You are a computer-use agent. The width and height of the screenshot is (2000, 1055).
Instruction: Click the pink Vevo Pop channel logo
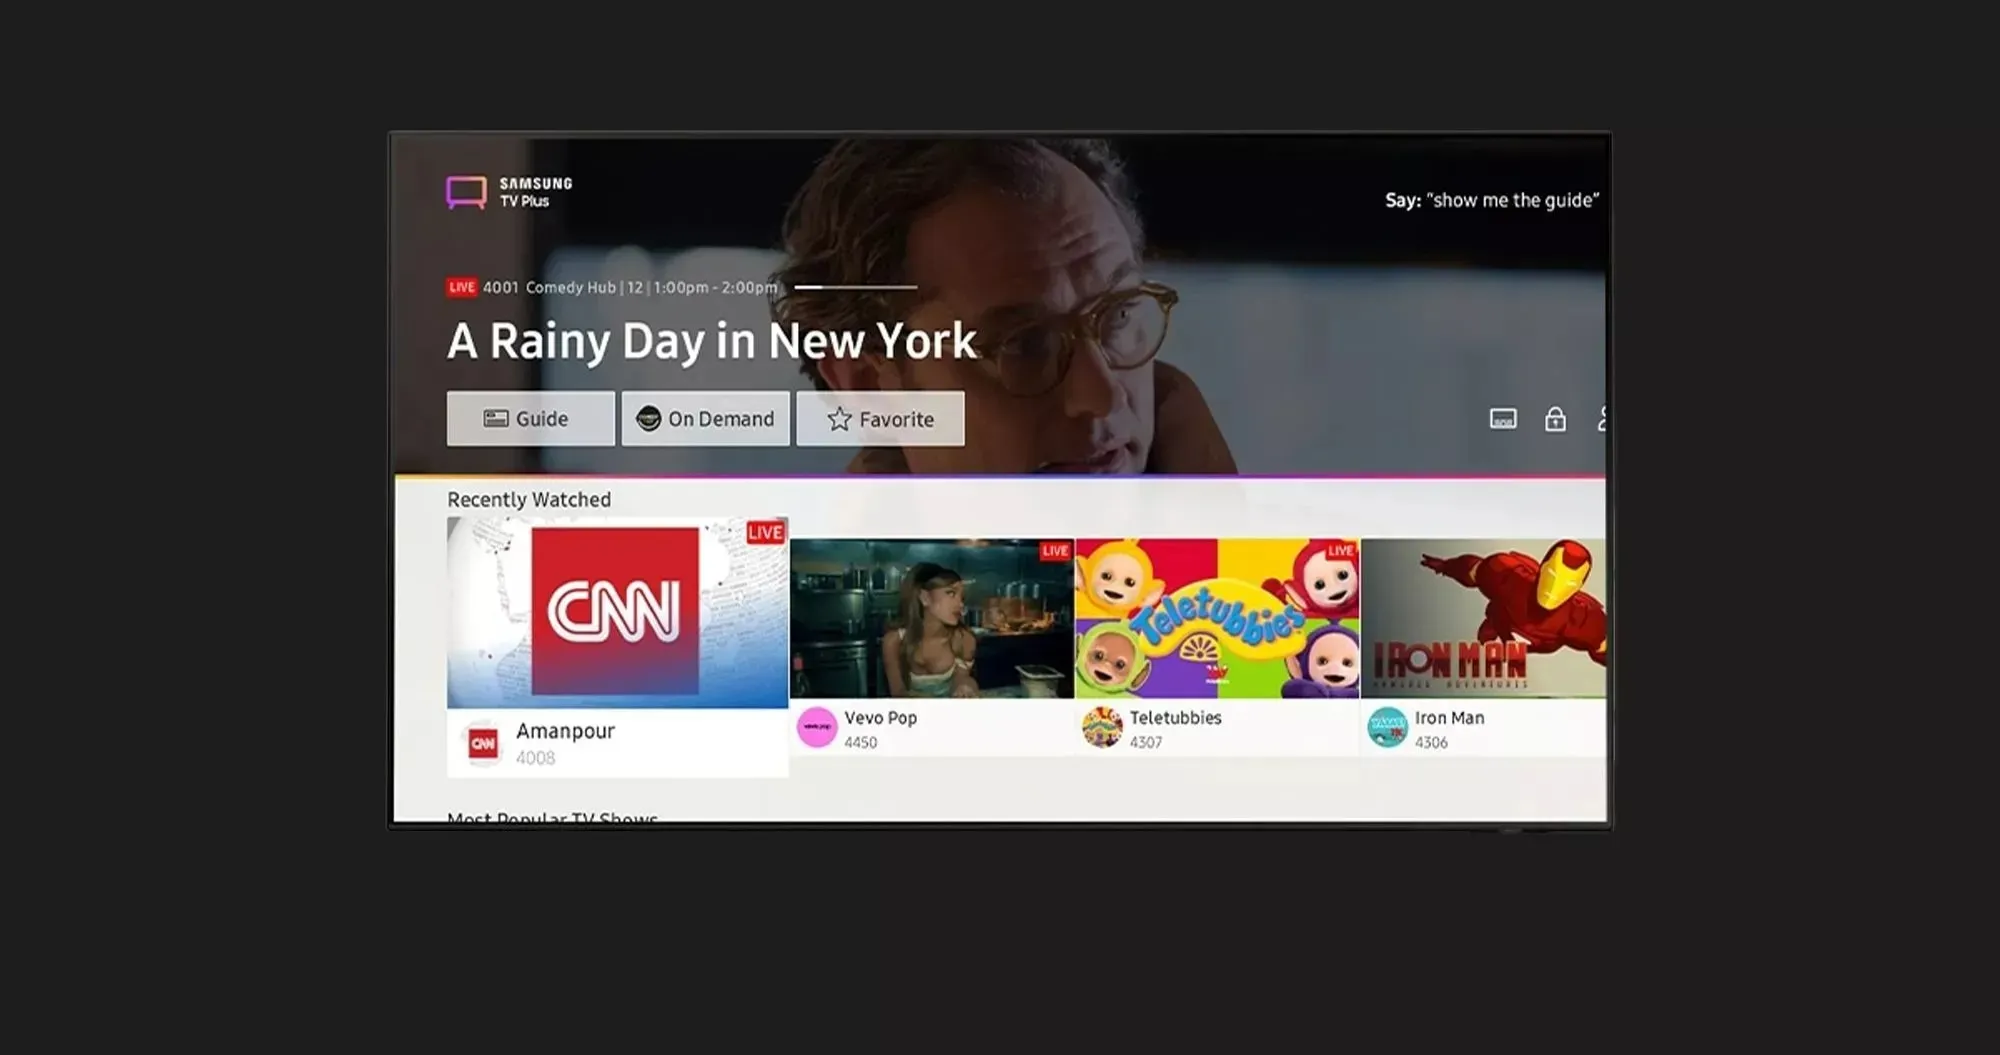tap(816, 728)
